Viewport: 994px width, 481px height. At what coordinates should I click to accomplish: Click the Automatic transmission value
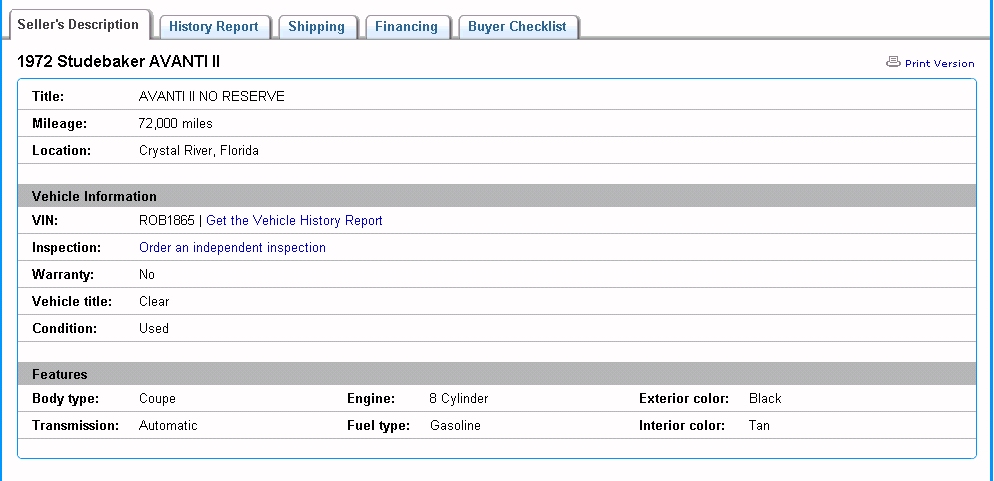(168, 425)
